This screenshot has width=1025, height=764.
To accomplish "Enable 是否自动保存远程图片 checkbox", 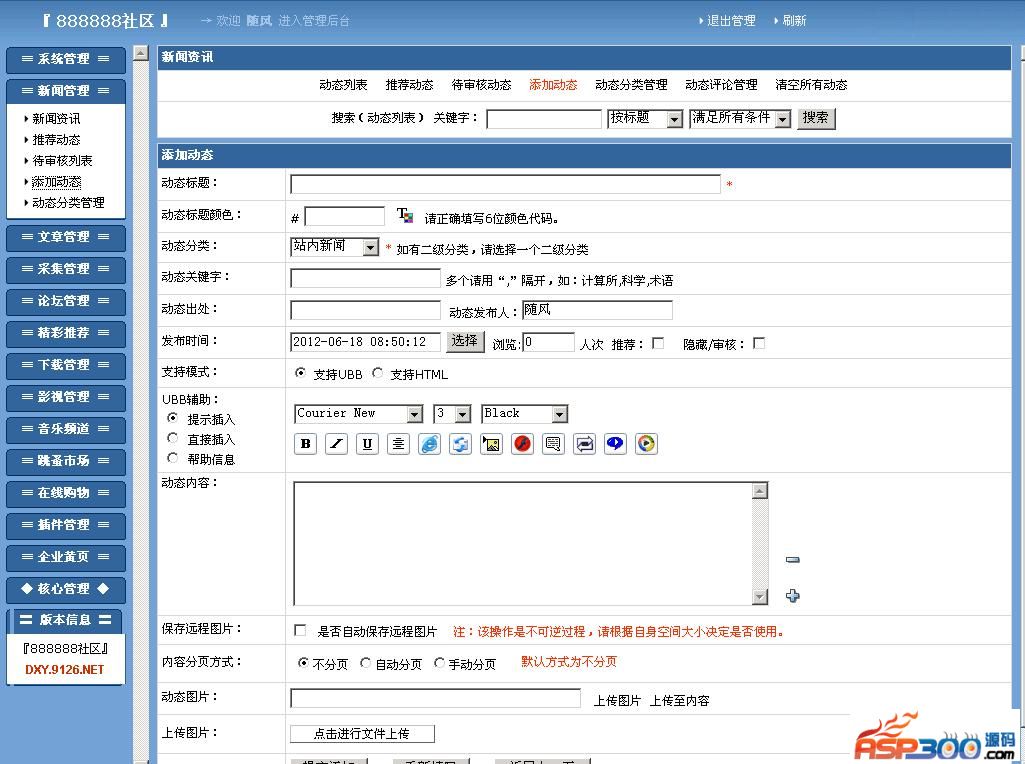I will tap(300, 630).
